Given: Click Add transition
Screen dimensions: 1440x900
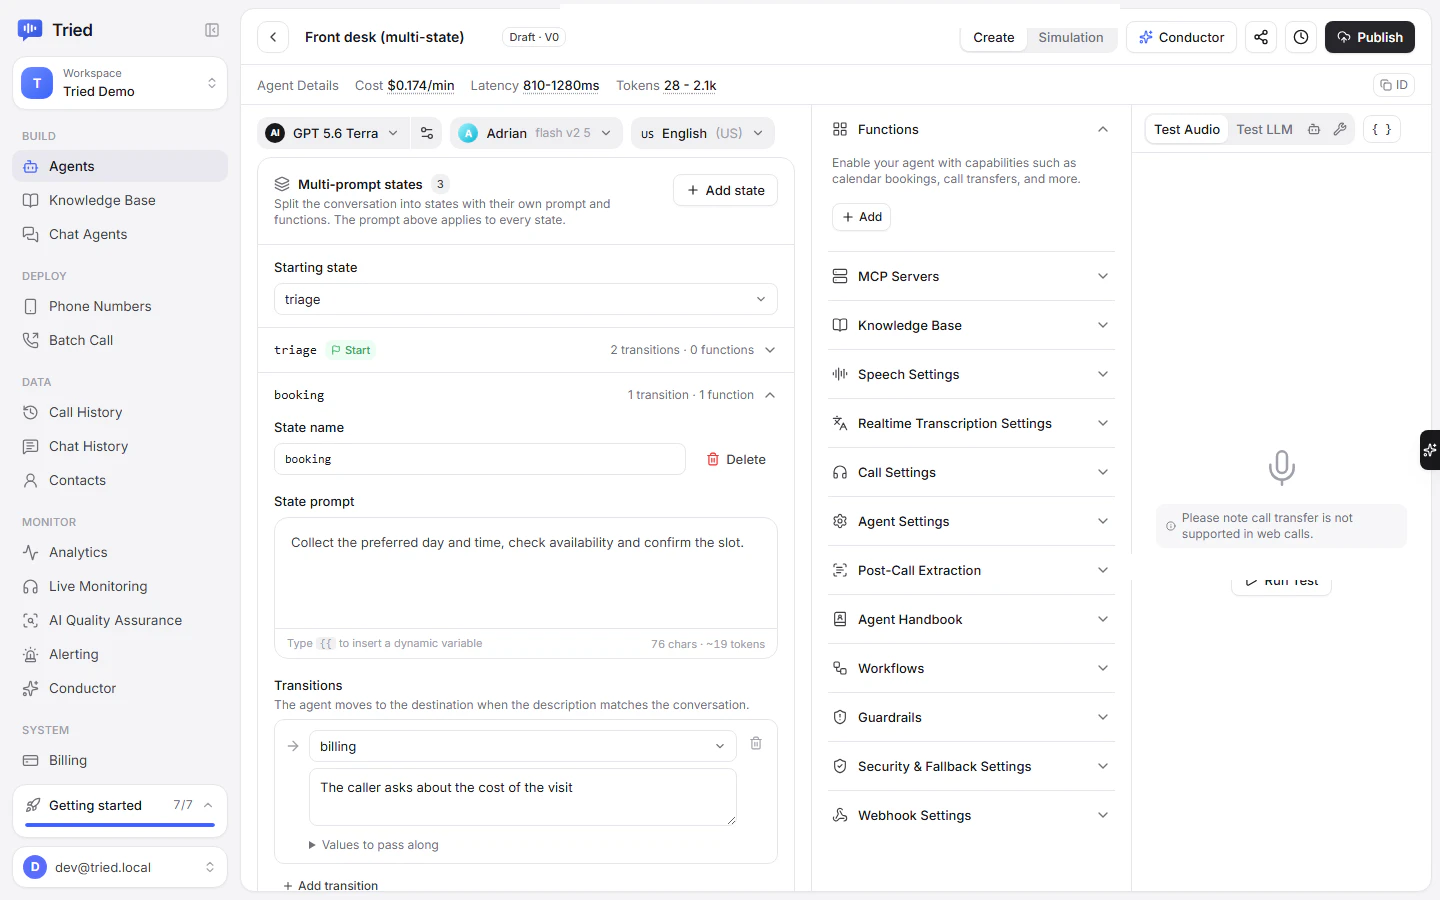Looking at the screenshot, I should coord(330,885).
